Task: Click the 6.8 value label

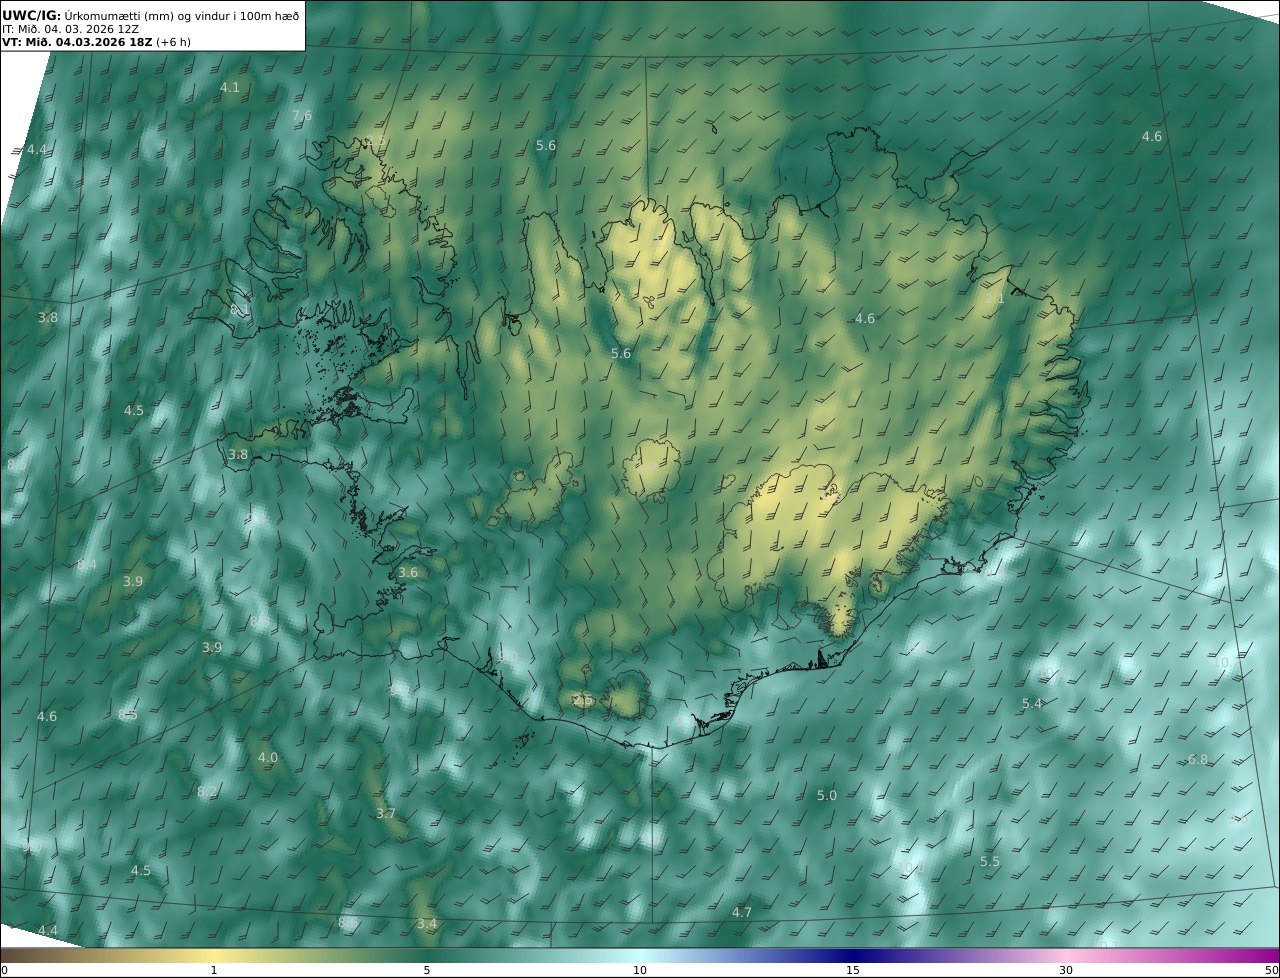Action: [1198, 760]
